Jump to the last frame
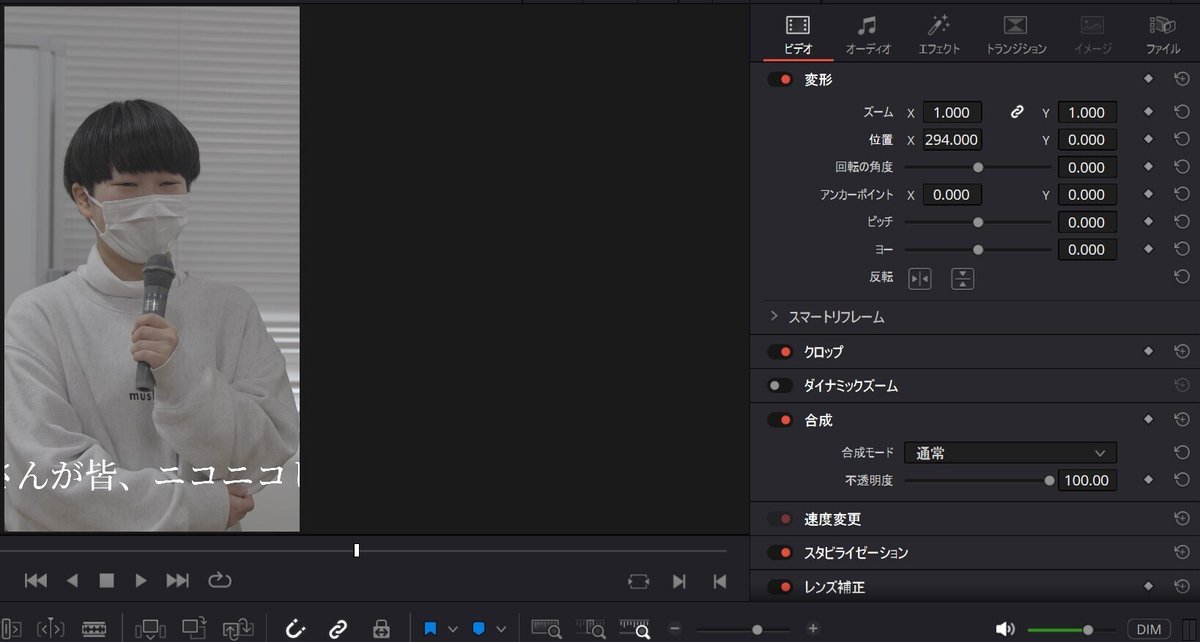 [177, 580]
